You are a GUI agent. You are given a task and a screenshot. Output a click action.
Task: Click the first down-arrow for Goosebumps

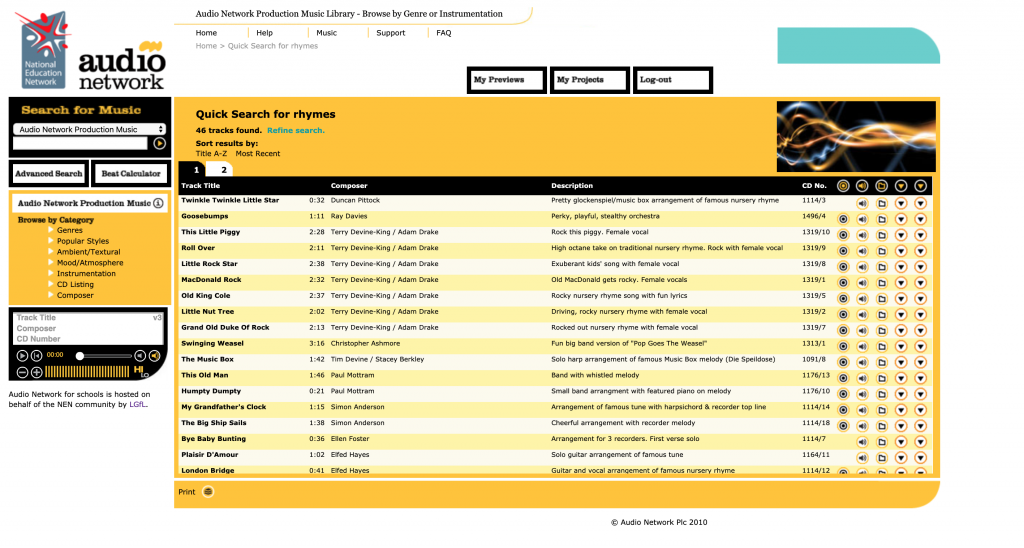click(901, 219)
